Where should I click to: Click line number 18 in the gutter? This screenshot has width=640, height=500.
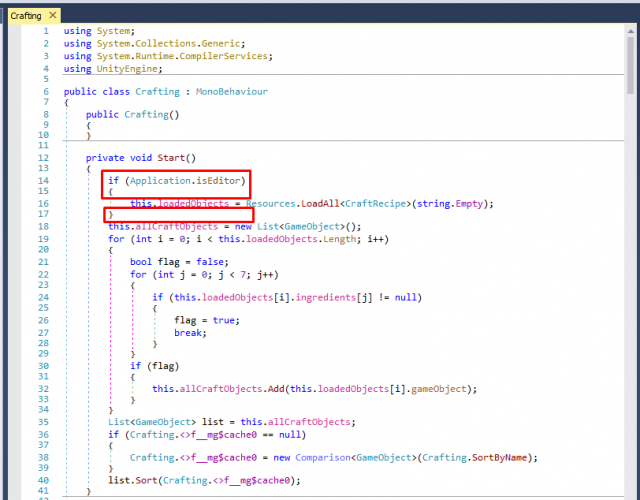tap(43, 227)
